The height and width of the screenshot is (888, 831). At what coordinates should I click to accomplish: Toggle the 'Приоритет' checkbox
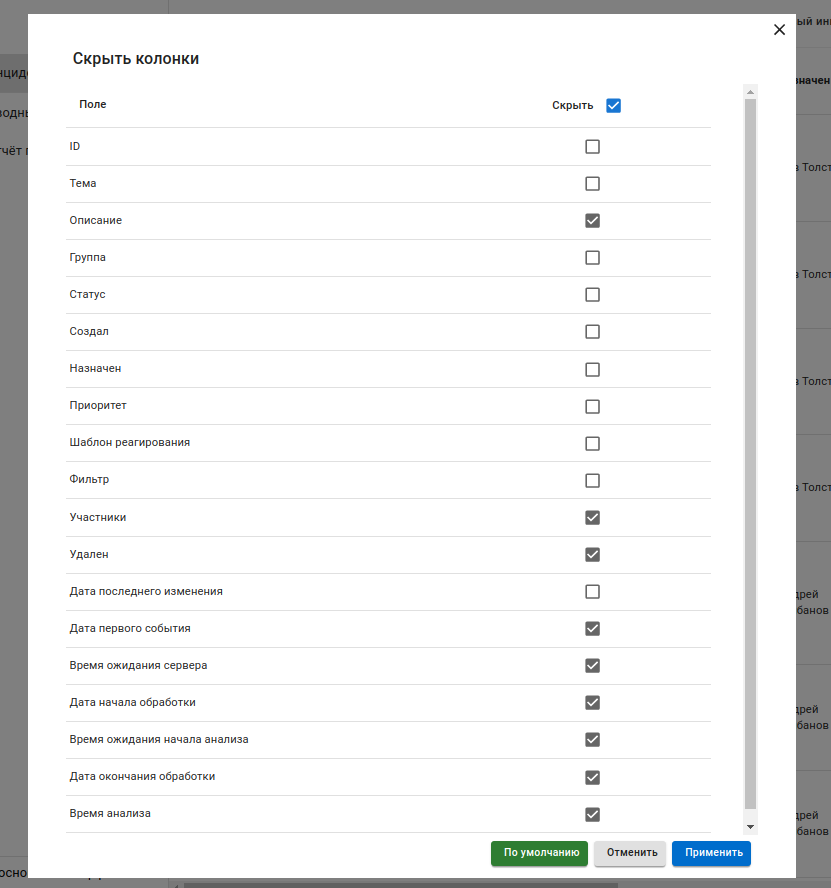click(x=592, y=406)
